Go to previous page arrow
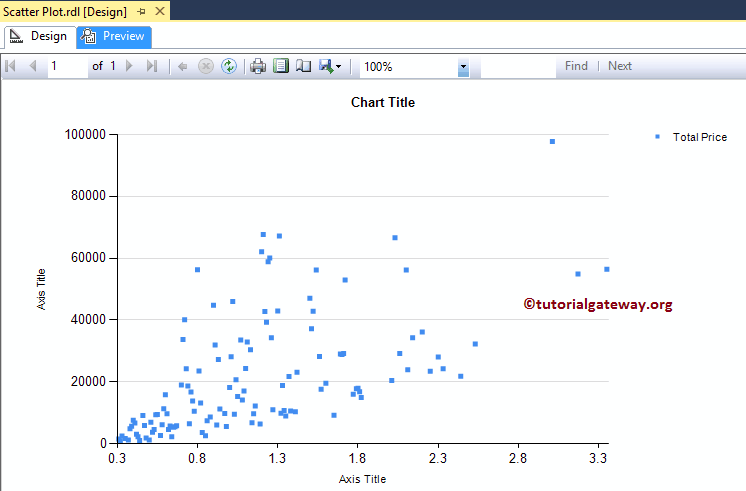Screen dimensions: 746x491 [x=33, y=66]
